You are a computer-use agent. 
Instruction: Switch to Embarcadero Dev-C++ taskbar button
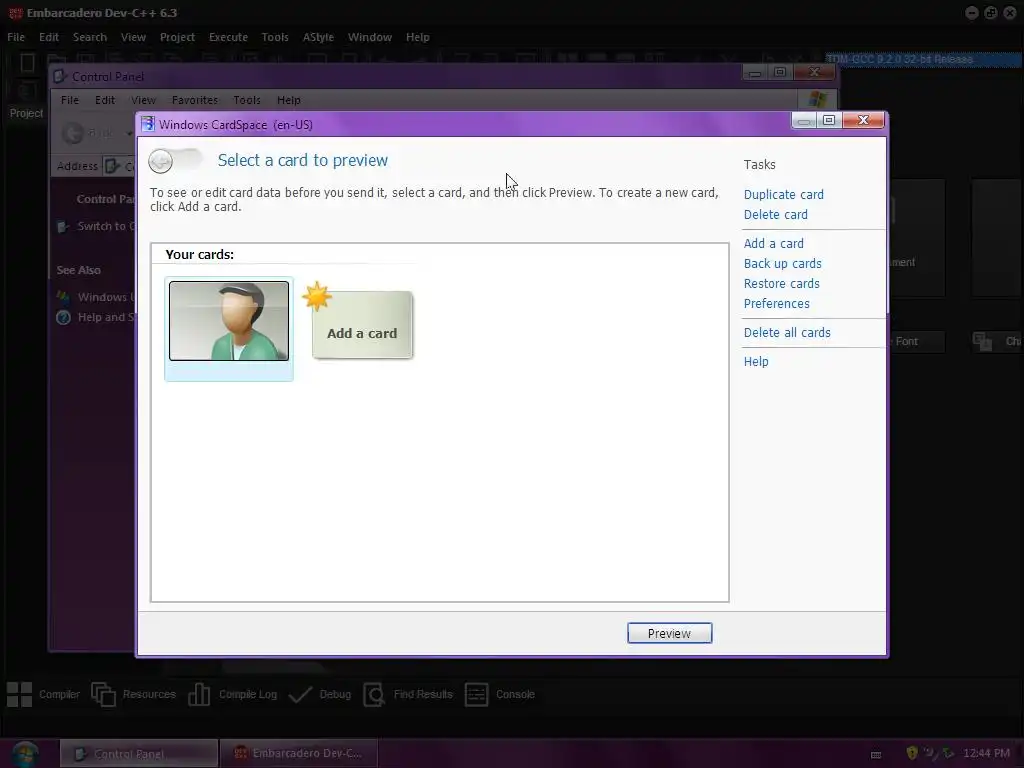[x=299, y=754]
